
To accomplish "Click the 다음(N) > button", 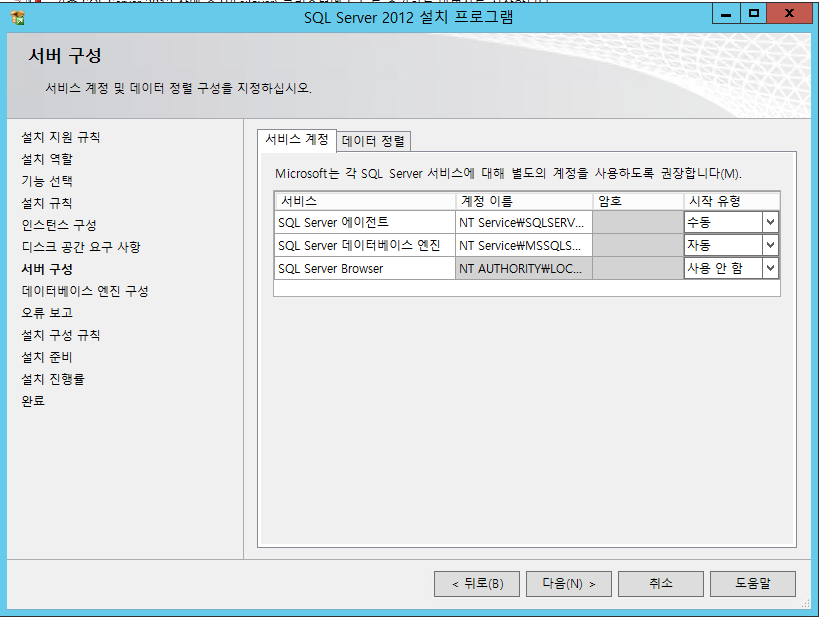I will coord(566,583).
